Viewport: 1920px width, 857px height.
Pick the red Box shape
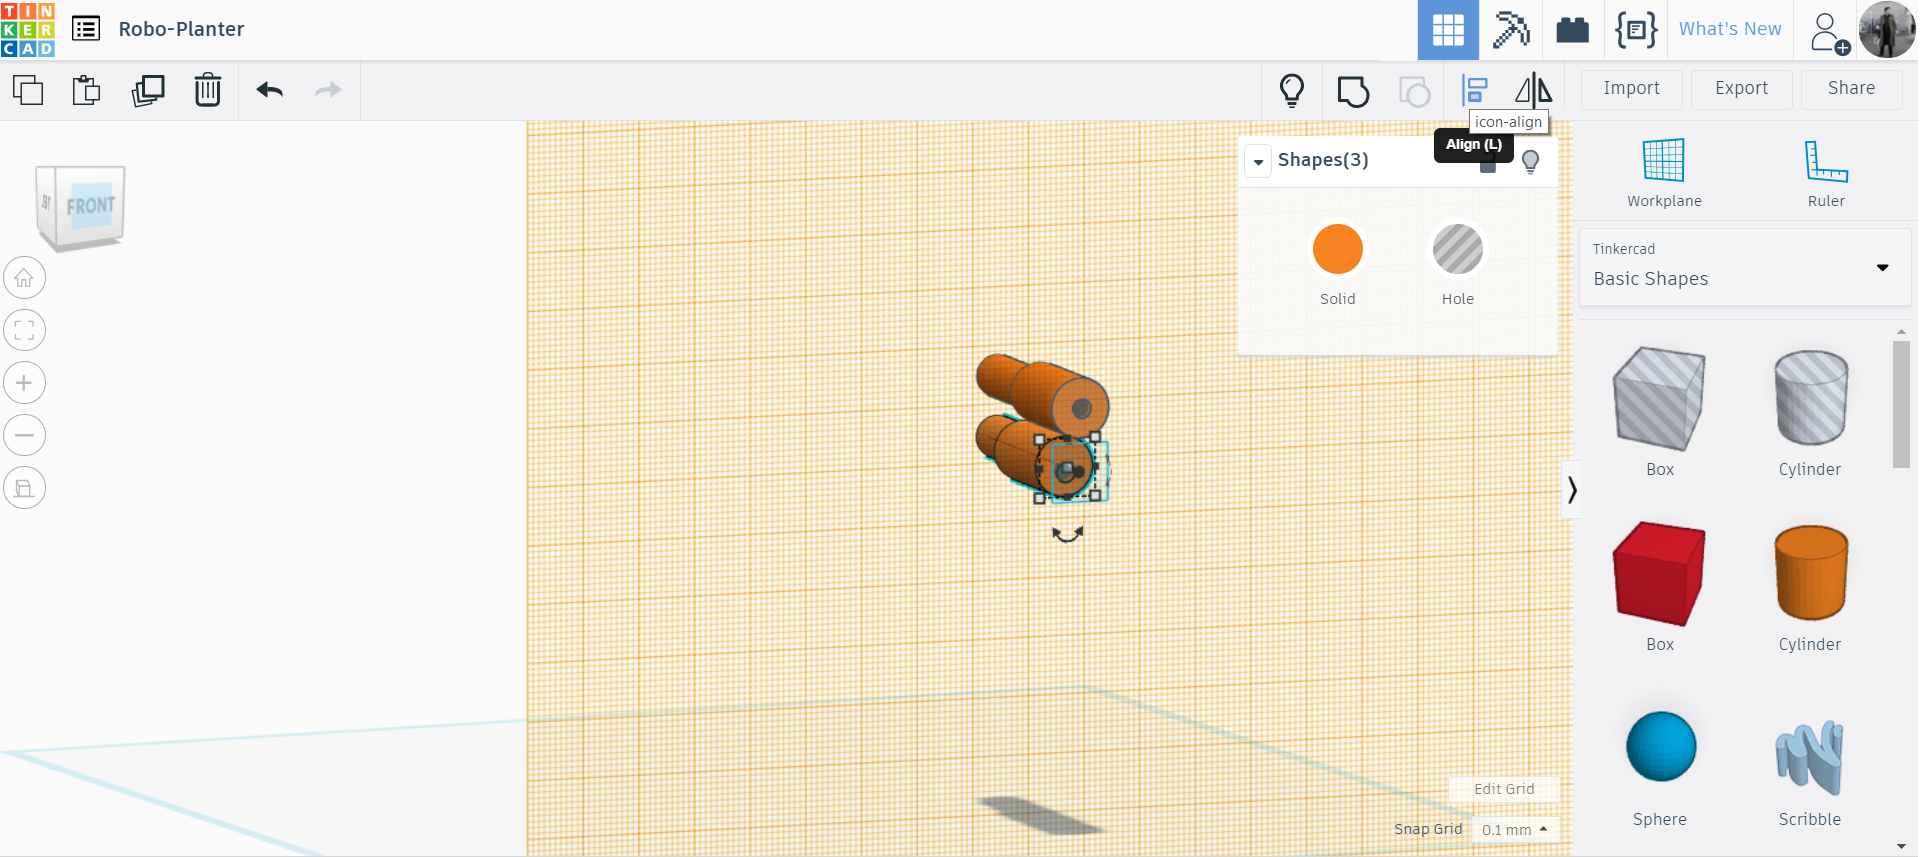1660,574
